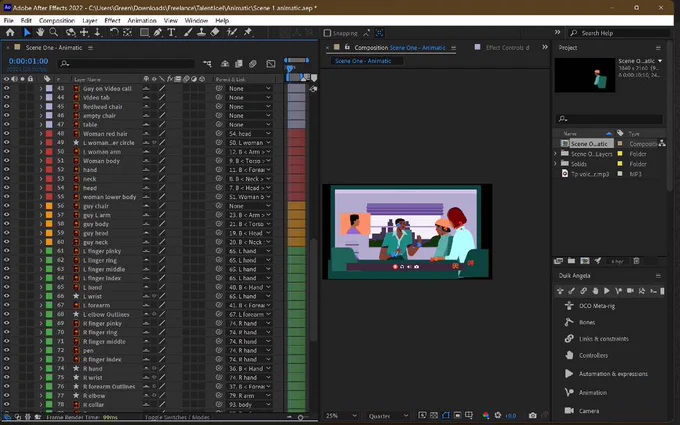Toggle the Snapping checkbox
Image resolution: width=680 pixels, height=425 pixels.
click(327, 33)
